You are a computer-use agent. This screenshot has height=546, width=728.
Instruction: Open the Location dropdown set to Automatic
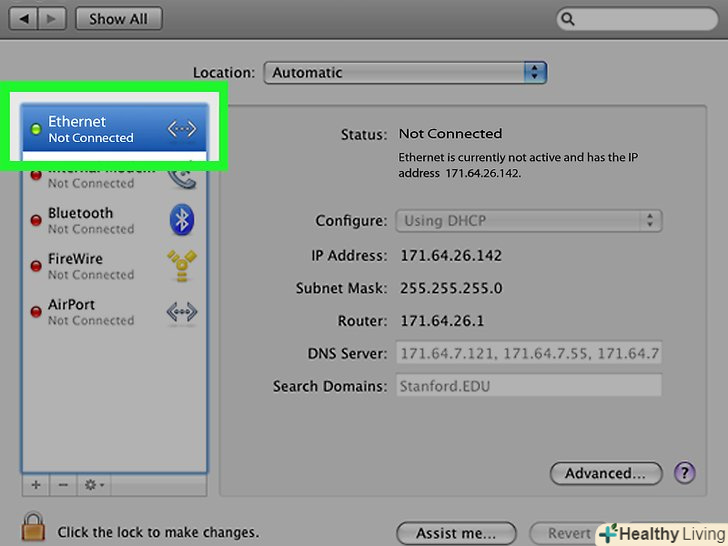pyautogui.click(x=405, y=73)
